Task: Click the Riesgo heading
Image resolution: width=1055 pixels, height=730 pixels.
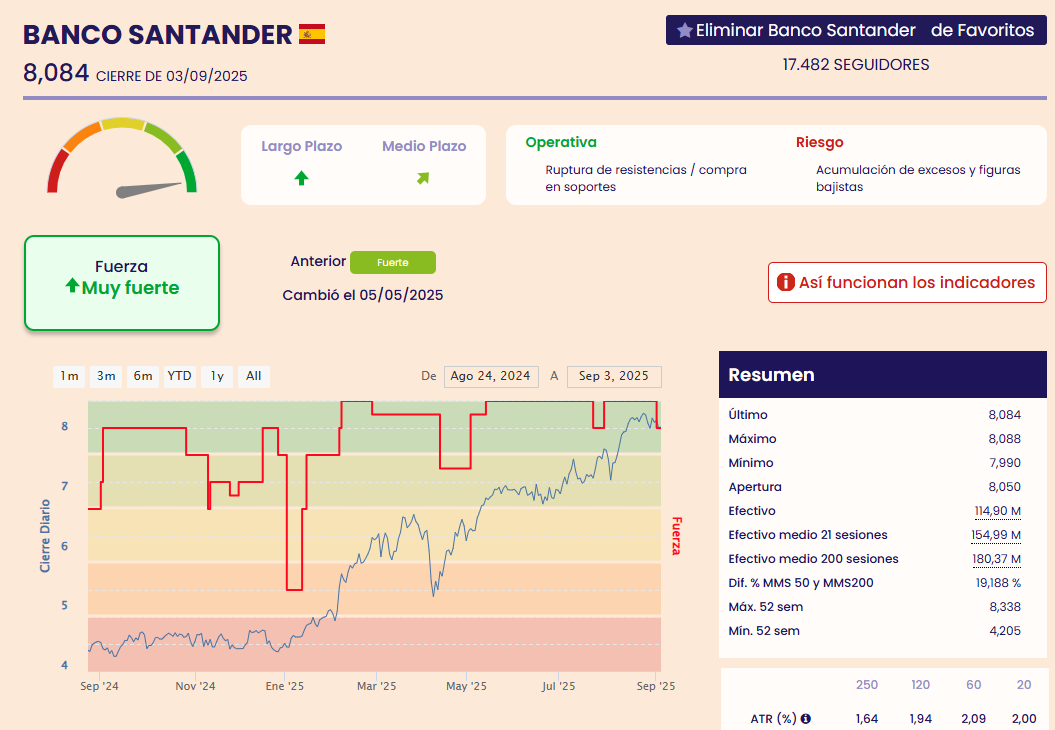Action: pyautogui.click(x=820, y=142)
